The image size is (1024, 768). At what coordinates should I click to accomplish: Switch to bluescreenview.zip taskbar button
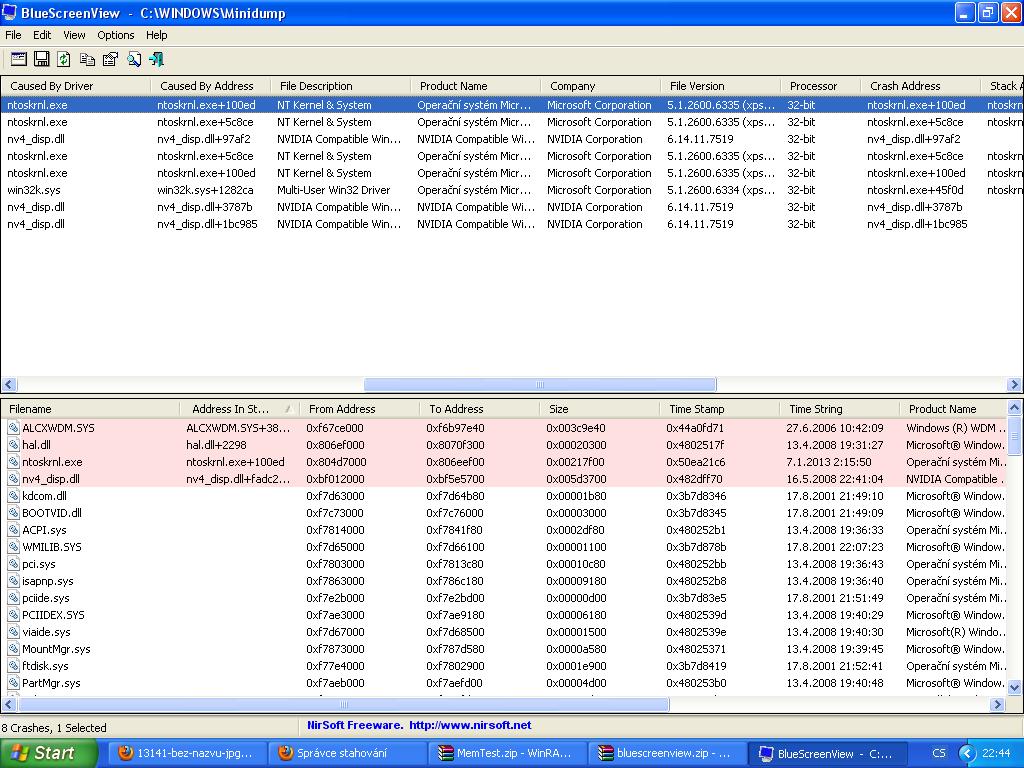pos(667,753)
